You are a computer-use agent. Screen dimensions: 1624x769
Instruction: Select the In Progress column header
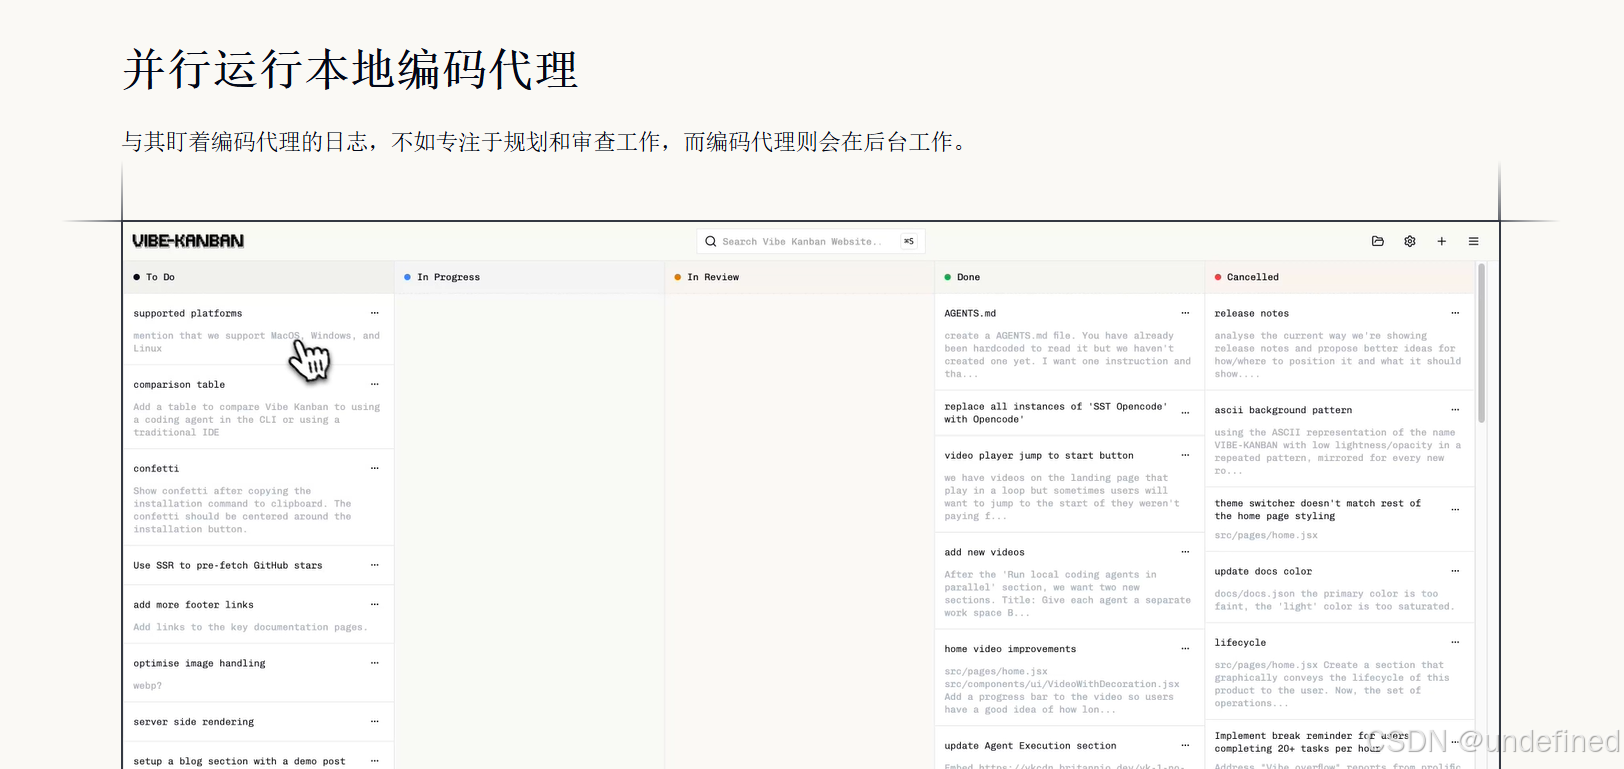[x=529, y=277]
